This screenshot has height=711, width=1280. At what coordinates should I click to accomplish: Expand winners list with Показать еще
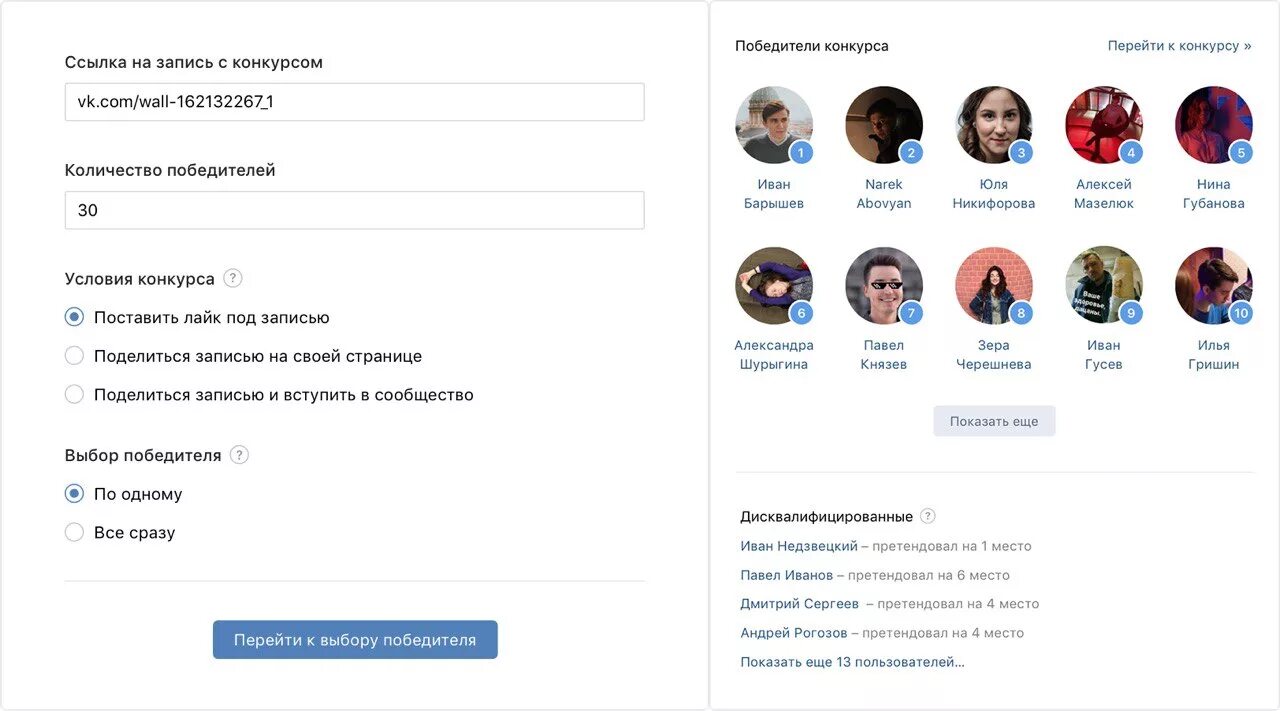994,421
